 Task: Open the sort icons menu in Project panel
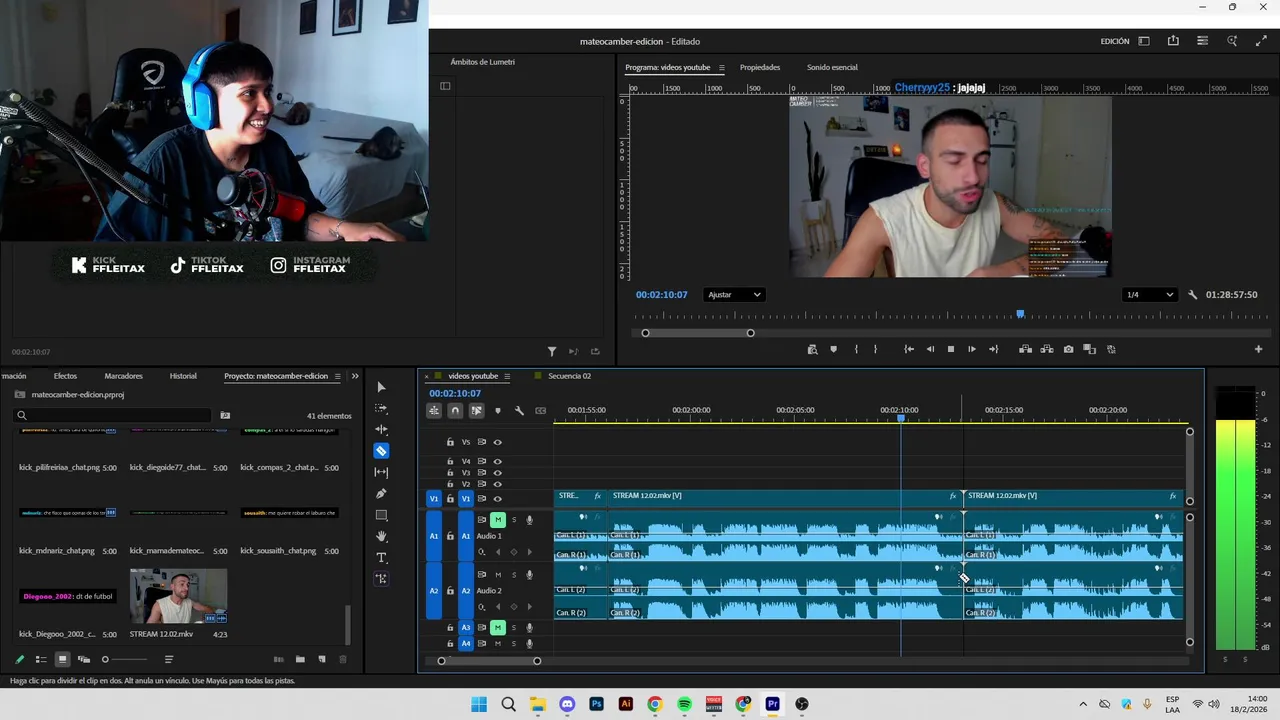(169, 659)
